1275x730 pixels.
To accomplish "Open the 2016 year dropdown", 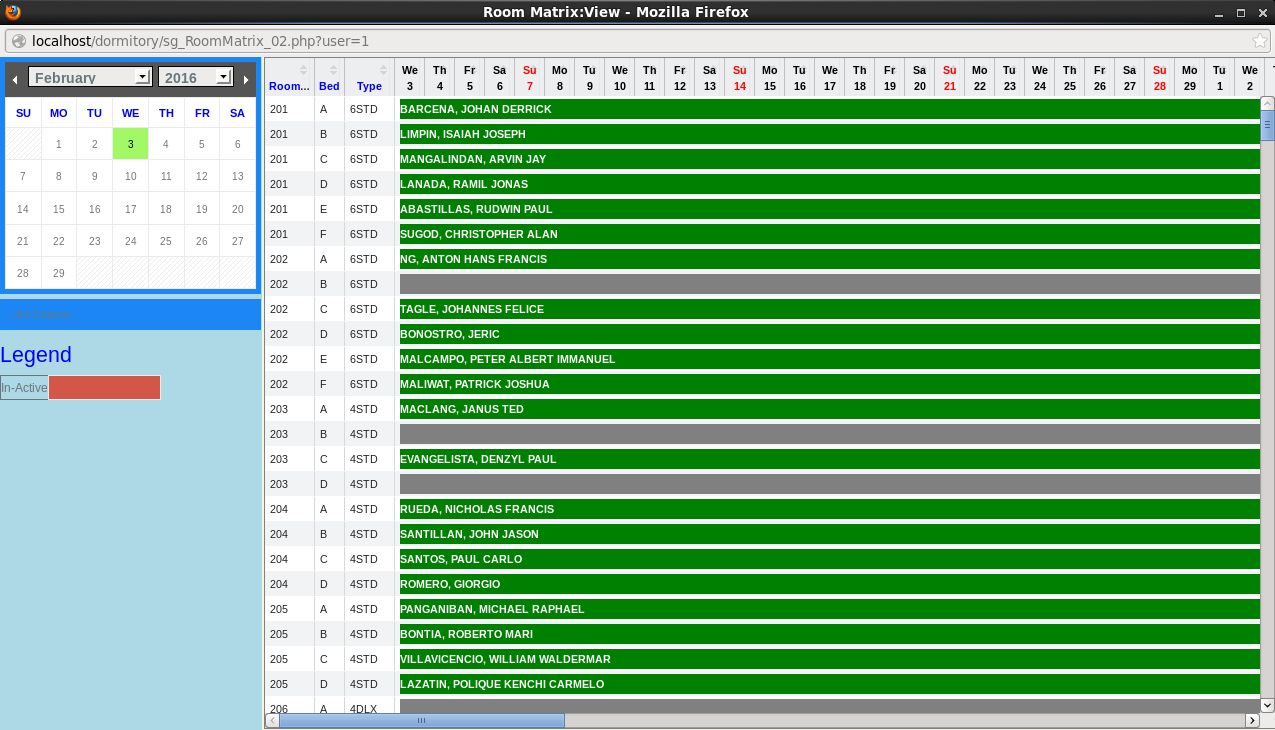I will pyautogui.click(x=195, y=77).
